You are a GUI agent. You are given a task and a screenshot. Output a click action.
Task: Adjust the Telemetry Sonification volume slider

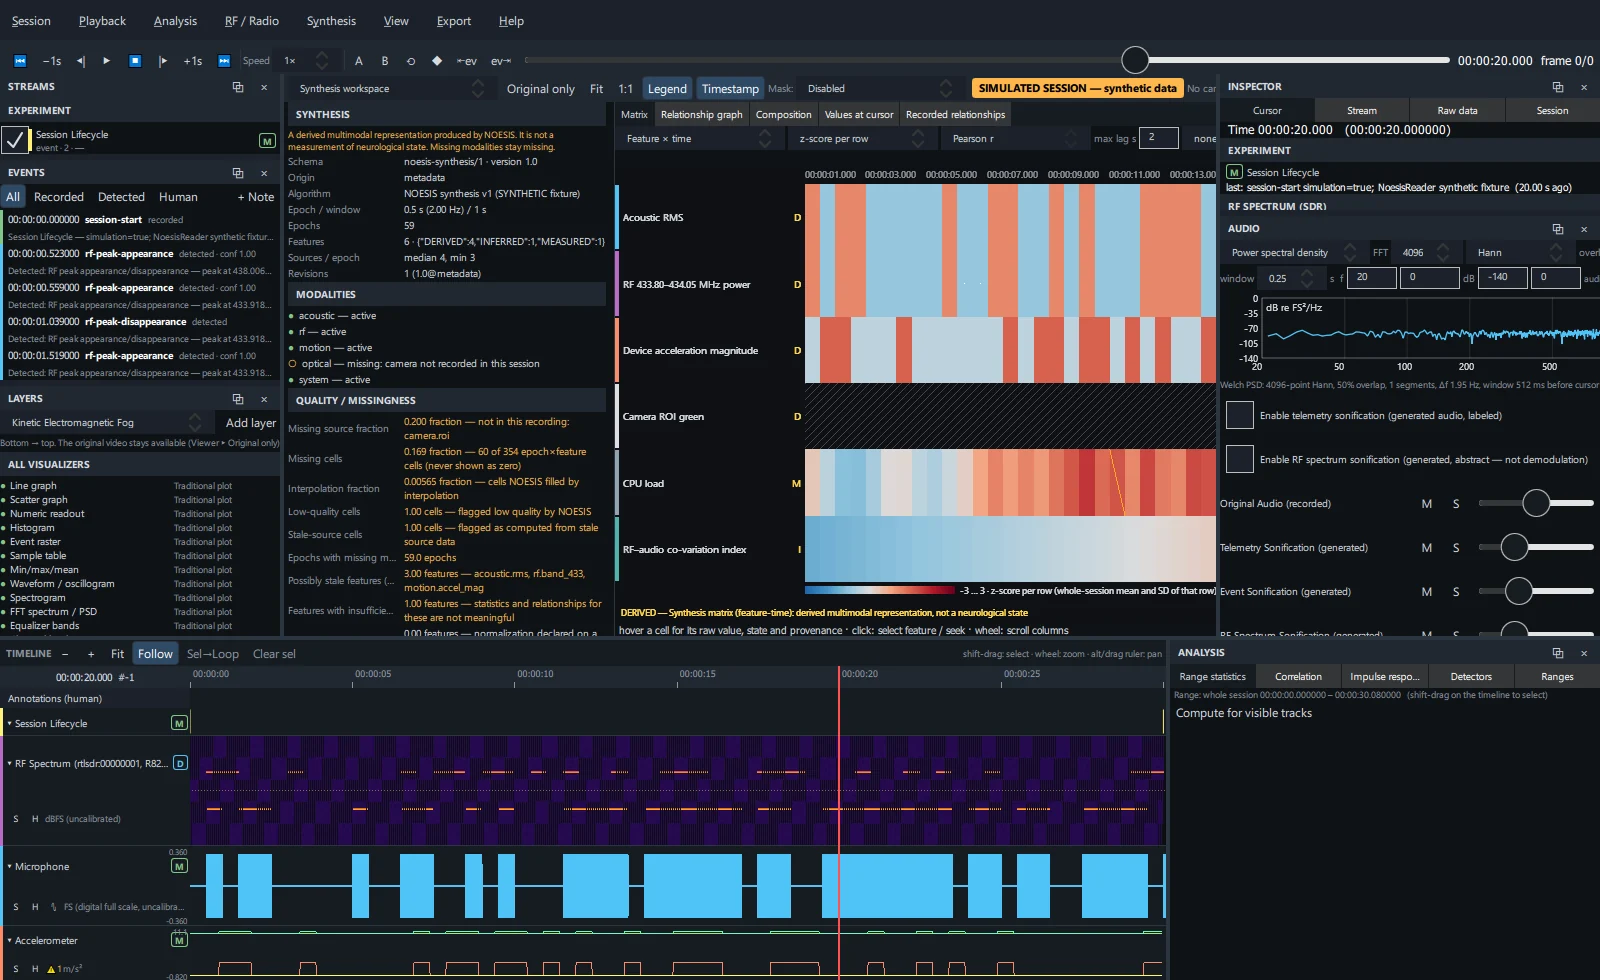coord(1536,547)
